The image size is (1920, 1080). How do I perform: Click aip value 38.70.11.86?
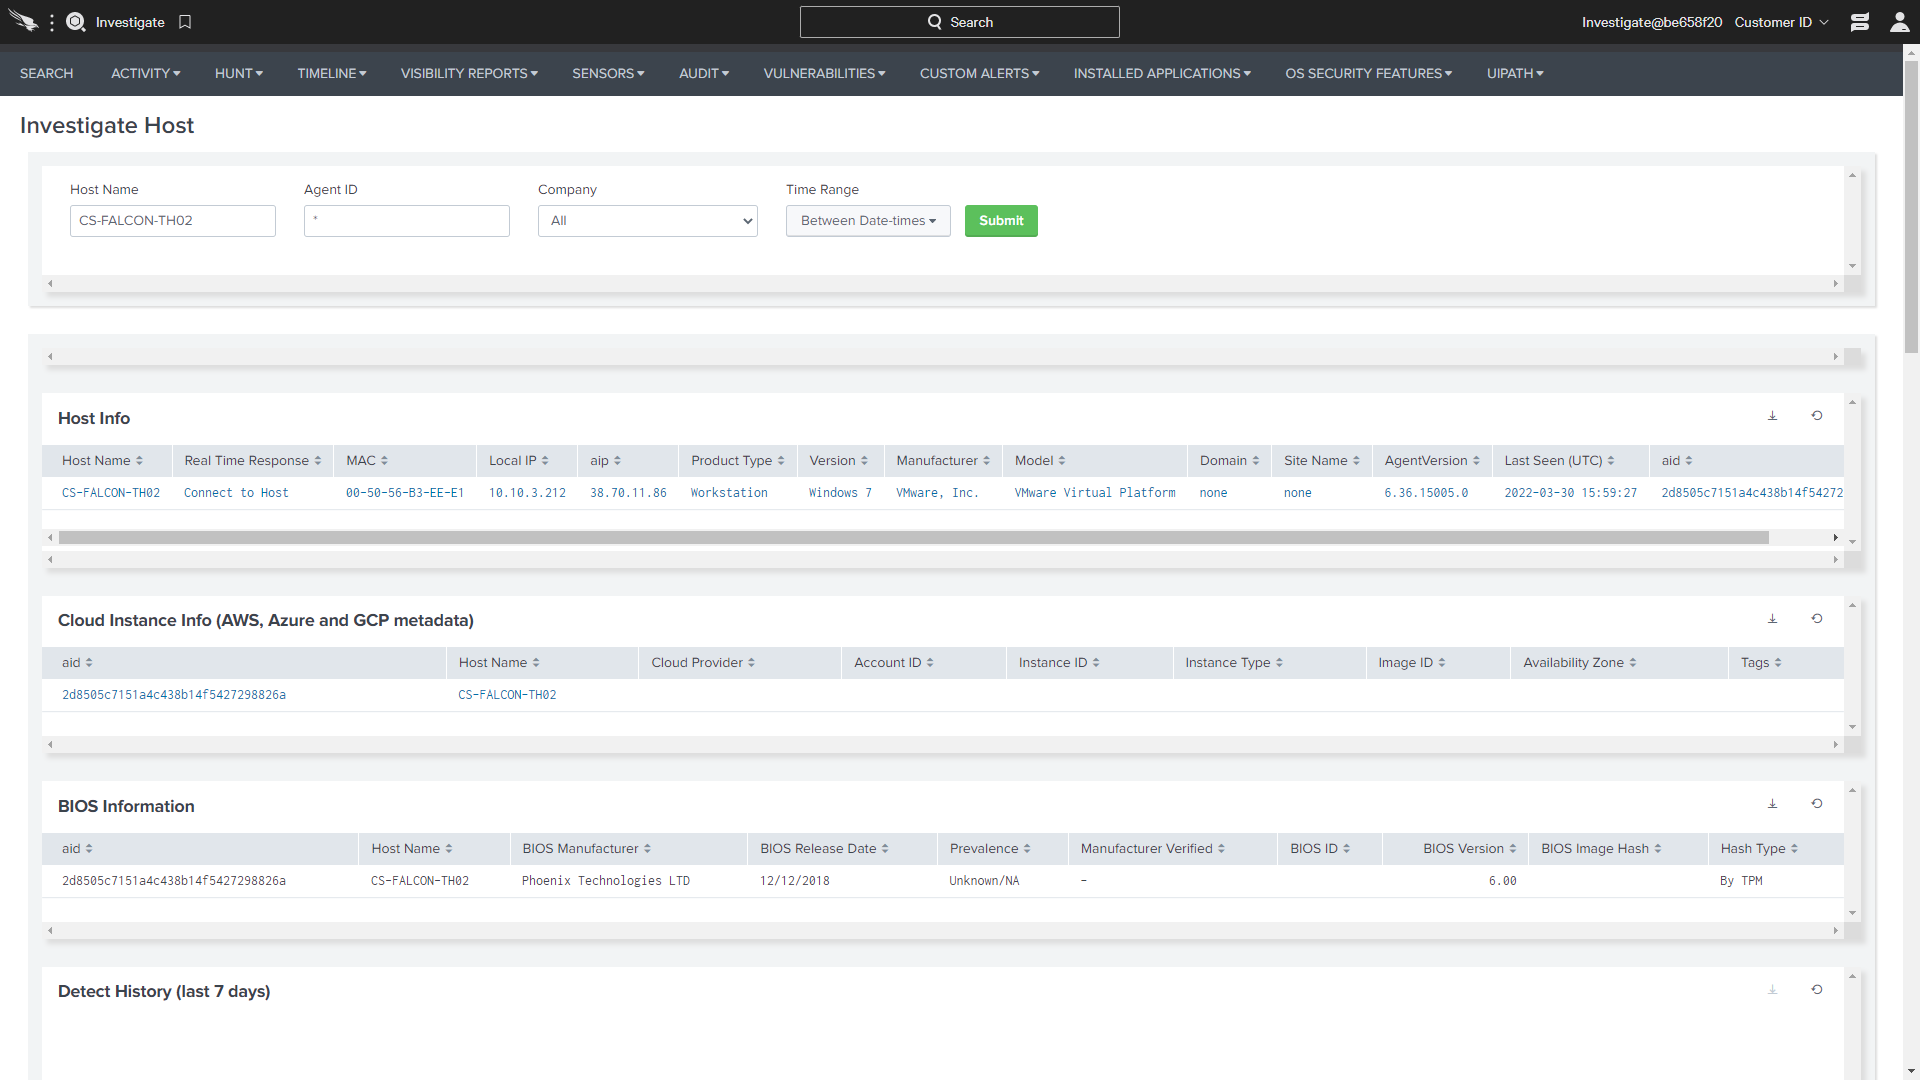pos(628,493)
